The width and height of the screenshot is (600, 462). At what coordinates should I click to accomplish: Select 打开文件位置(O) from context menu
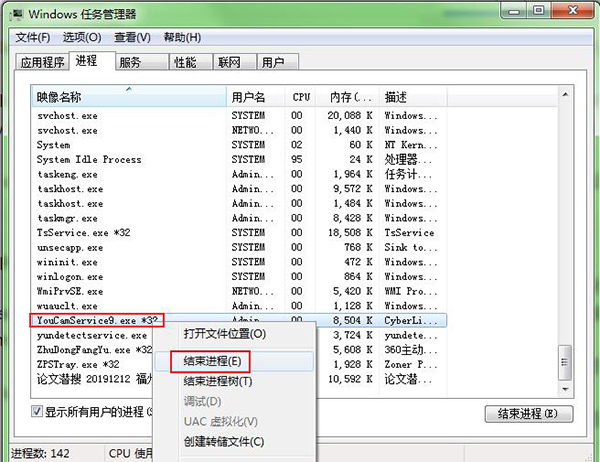pyautogui.click(x=224, y=333)
